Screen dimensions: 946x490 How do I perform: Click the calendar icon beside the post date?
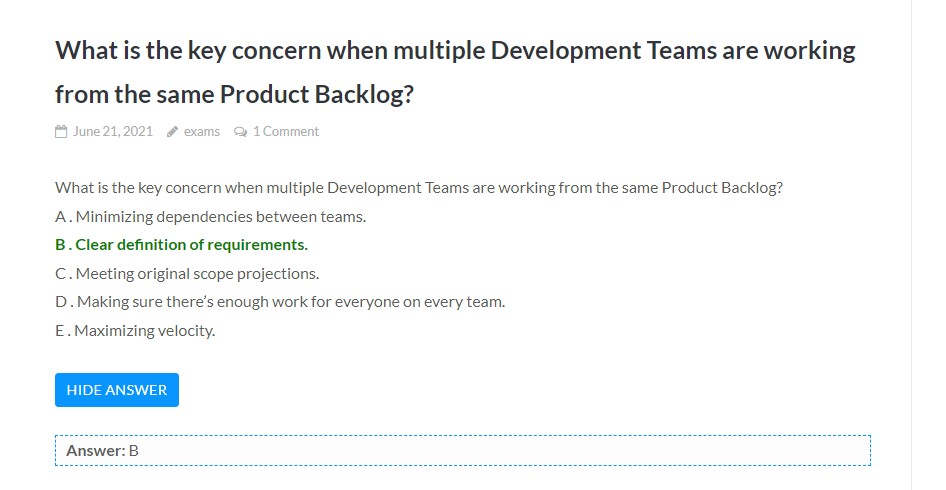[61, 131]
